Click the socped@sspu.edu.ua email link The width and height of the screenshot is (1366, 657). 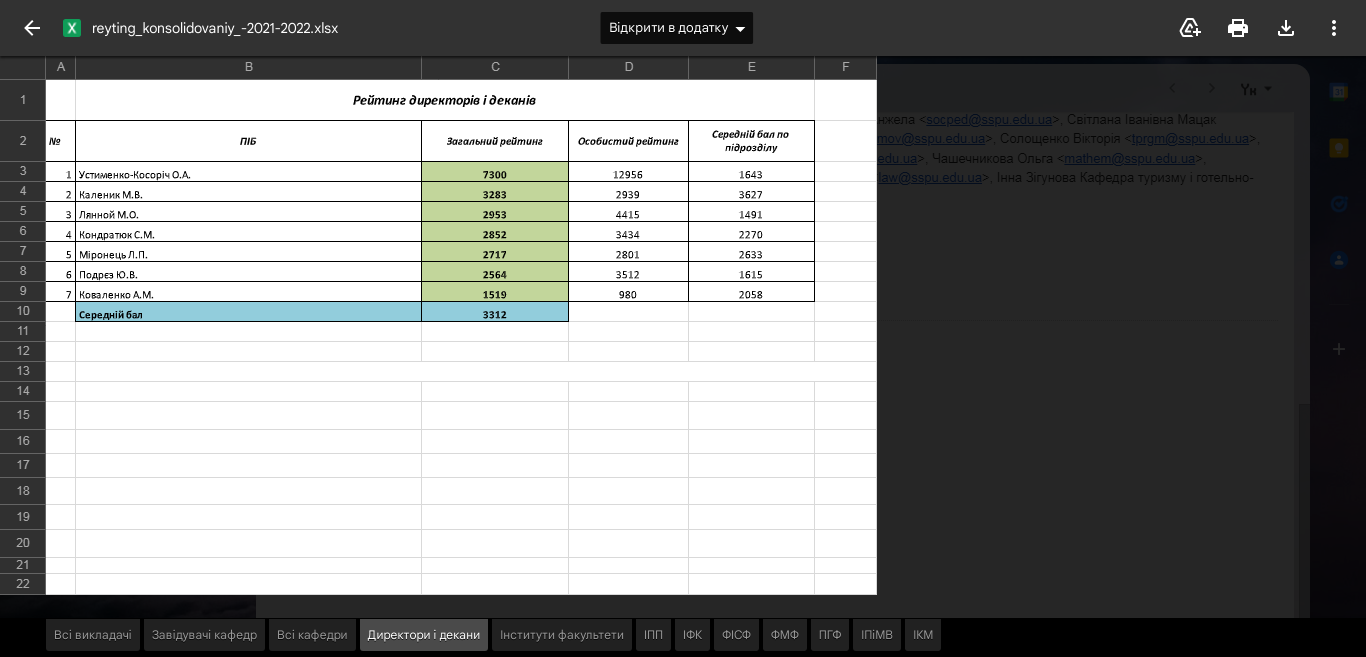(x=988, y=119)
